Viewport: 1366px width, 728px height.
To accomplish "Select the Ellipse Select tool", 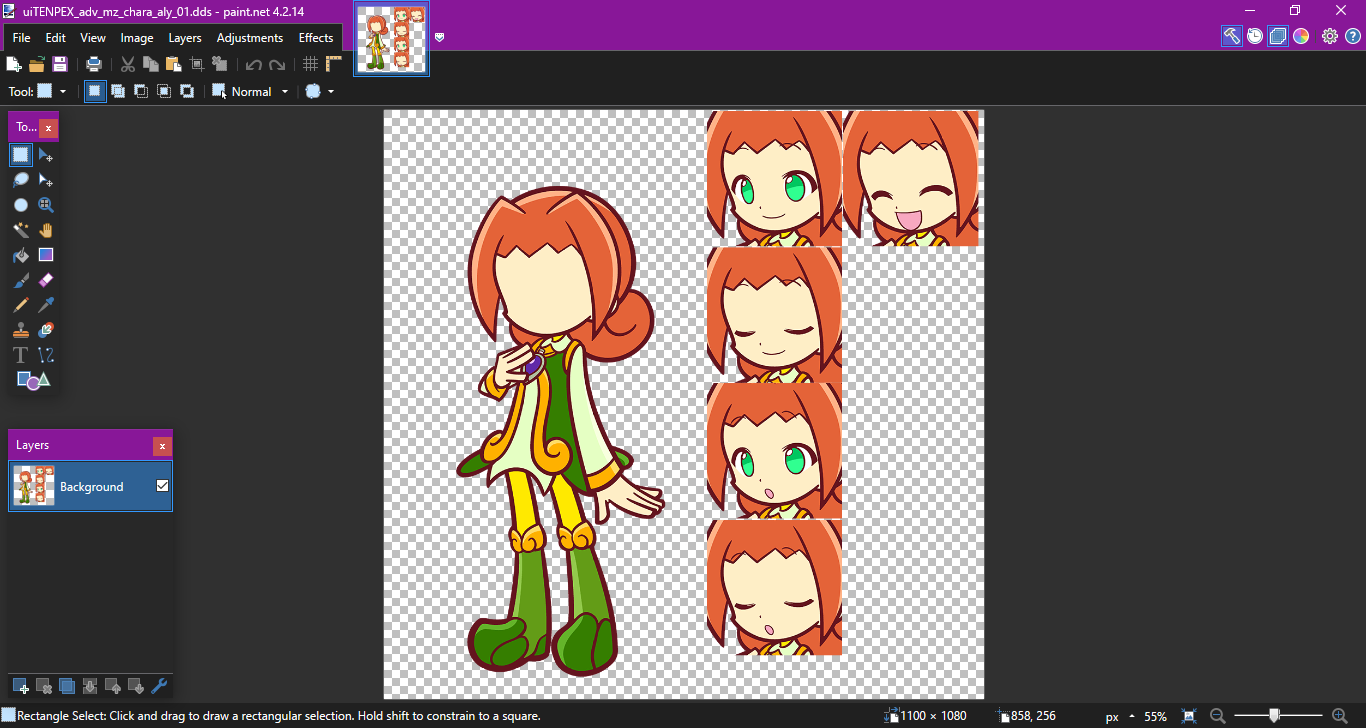I will pyautogui.click(x=21, y=205).
